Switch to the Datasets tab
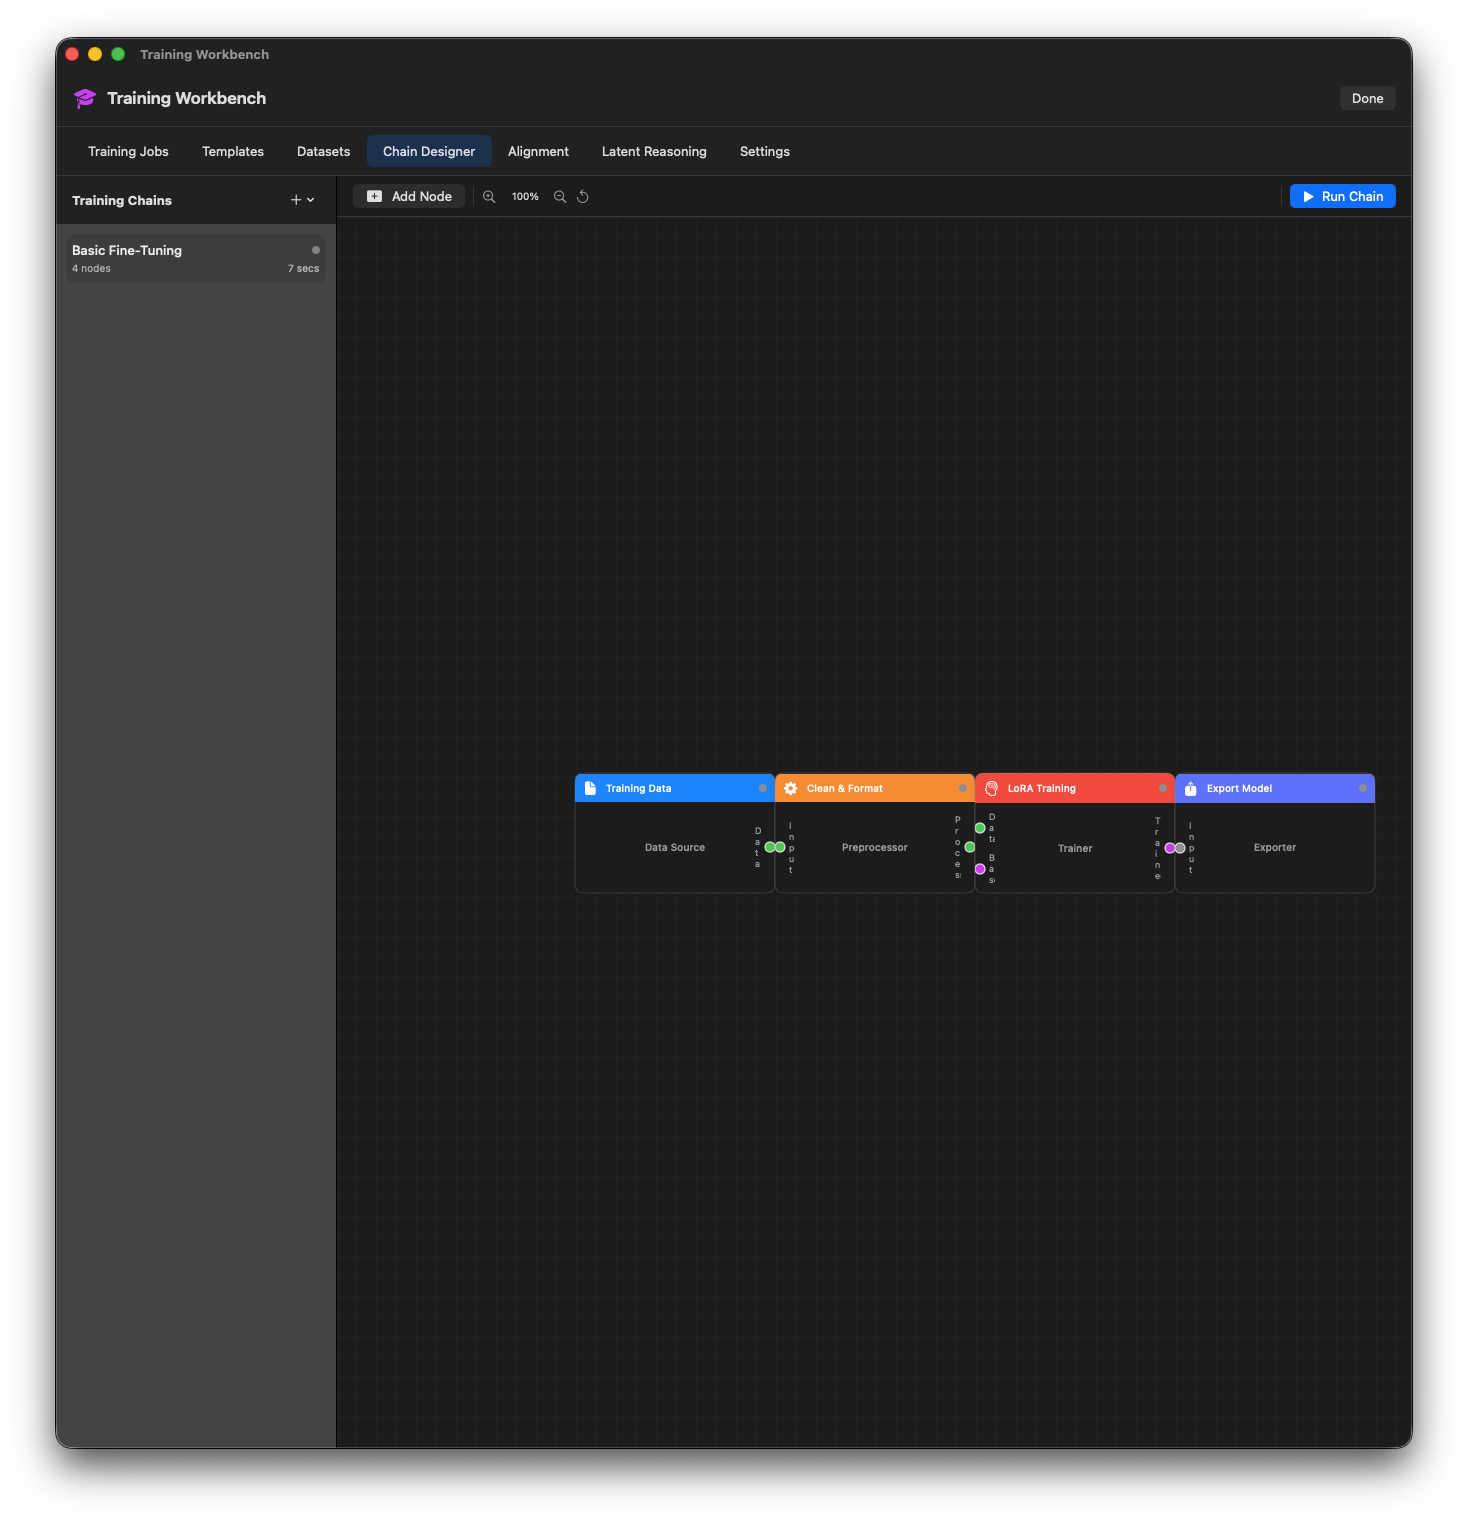Viewport: 1468px width, 1522px height. click(322, 151)
